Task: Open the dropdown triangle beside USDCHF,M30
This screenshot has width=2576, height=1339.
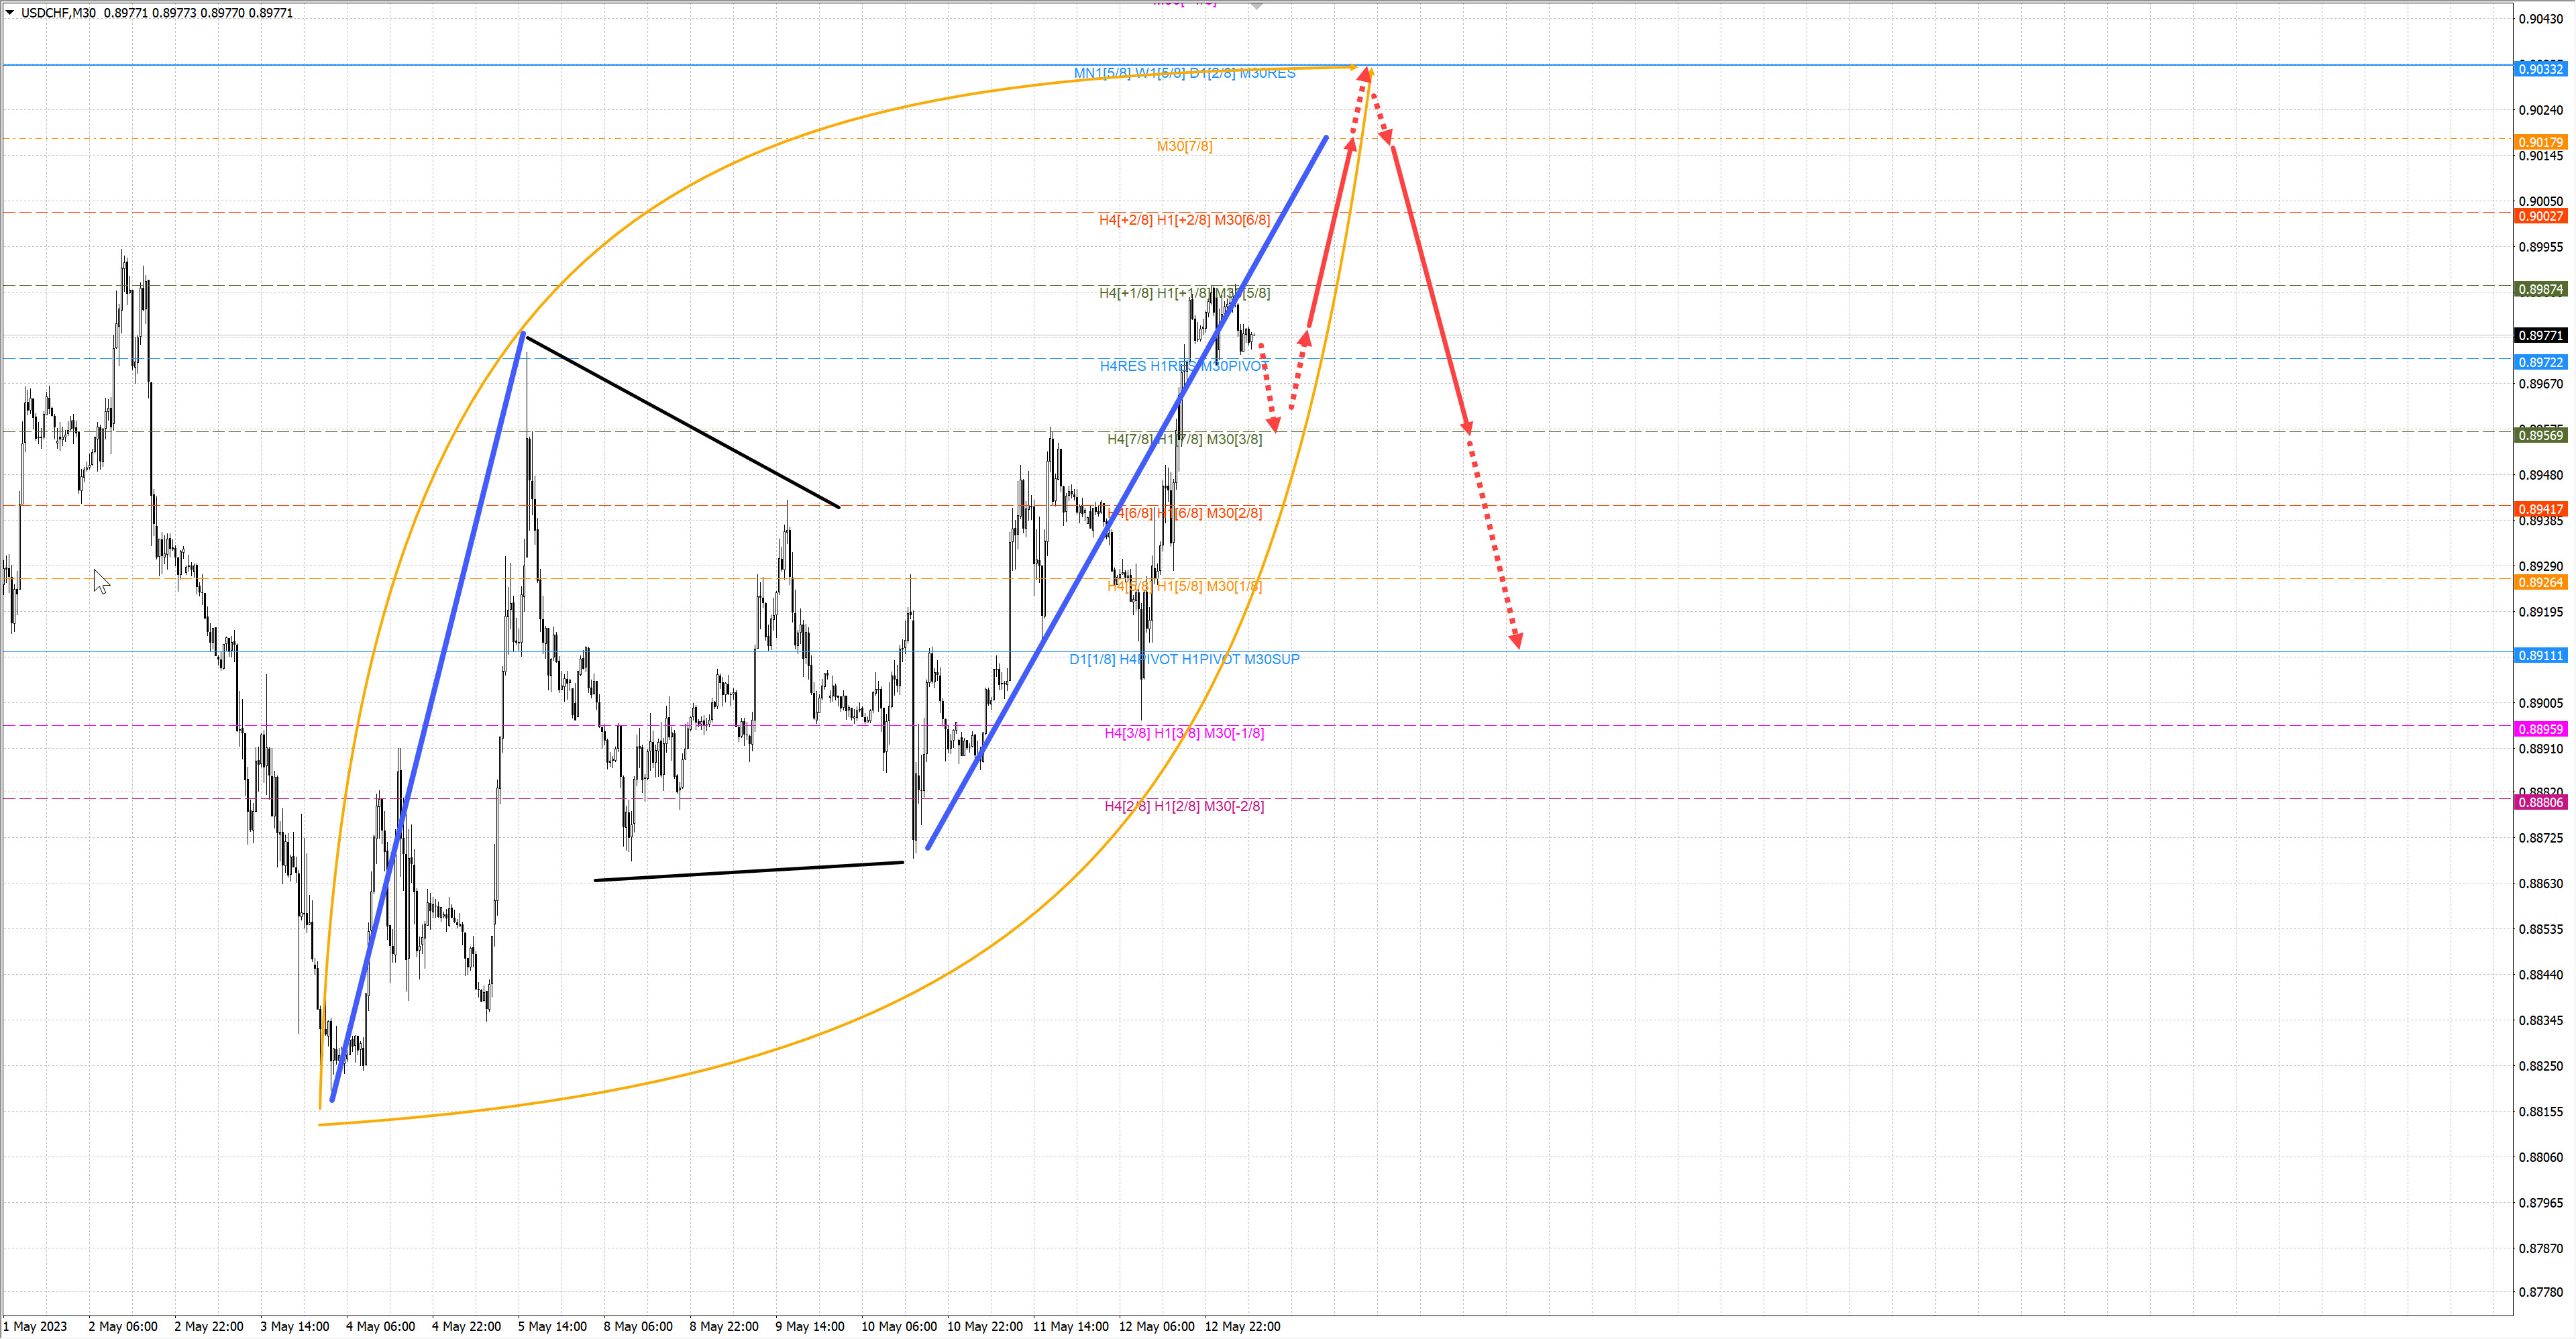Action: (x=10, y=13)
